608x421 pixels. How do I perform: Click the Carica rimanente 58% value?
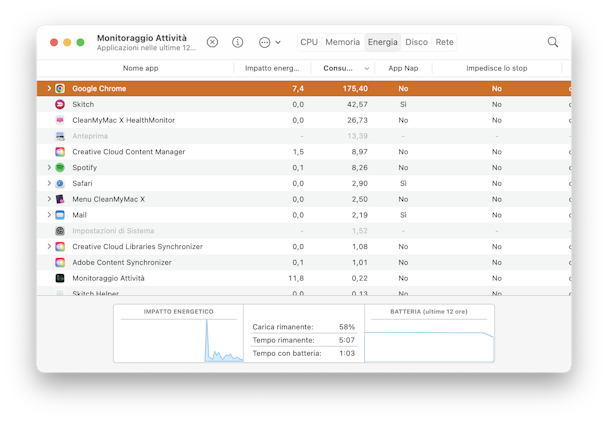click(347, 327)
